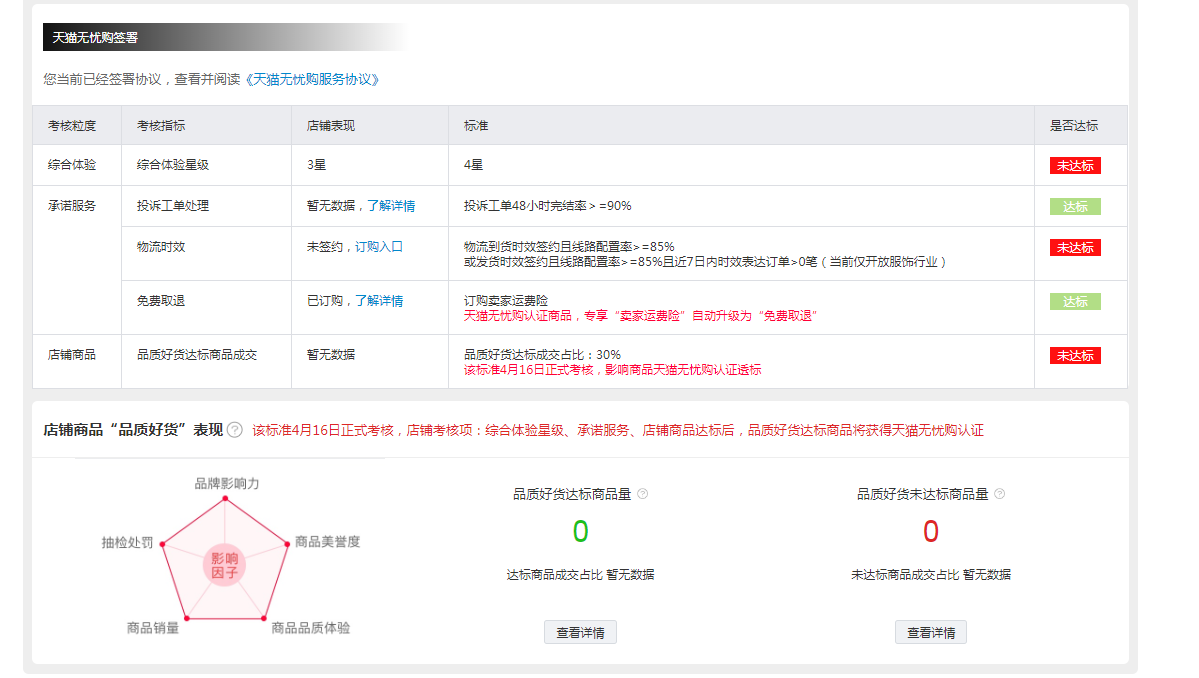Click 查看详情 under 品质好货未达标商品量
This screenshot has width=1199, height=678.
tap(931, 632)
